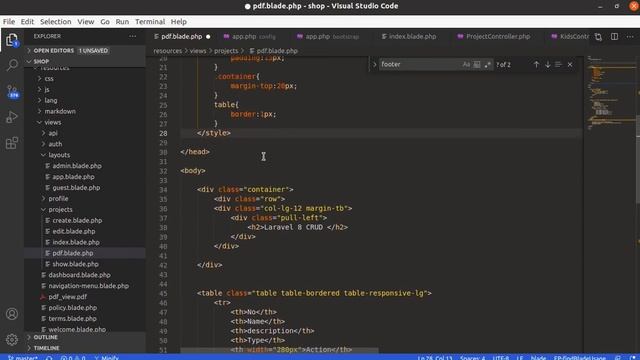Open the File menu
640x360 pixels.
pyautogui.click(x=9, y=22)
